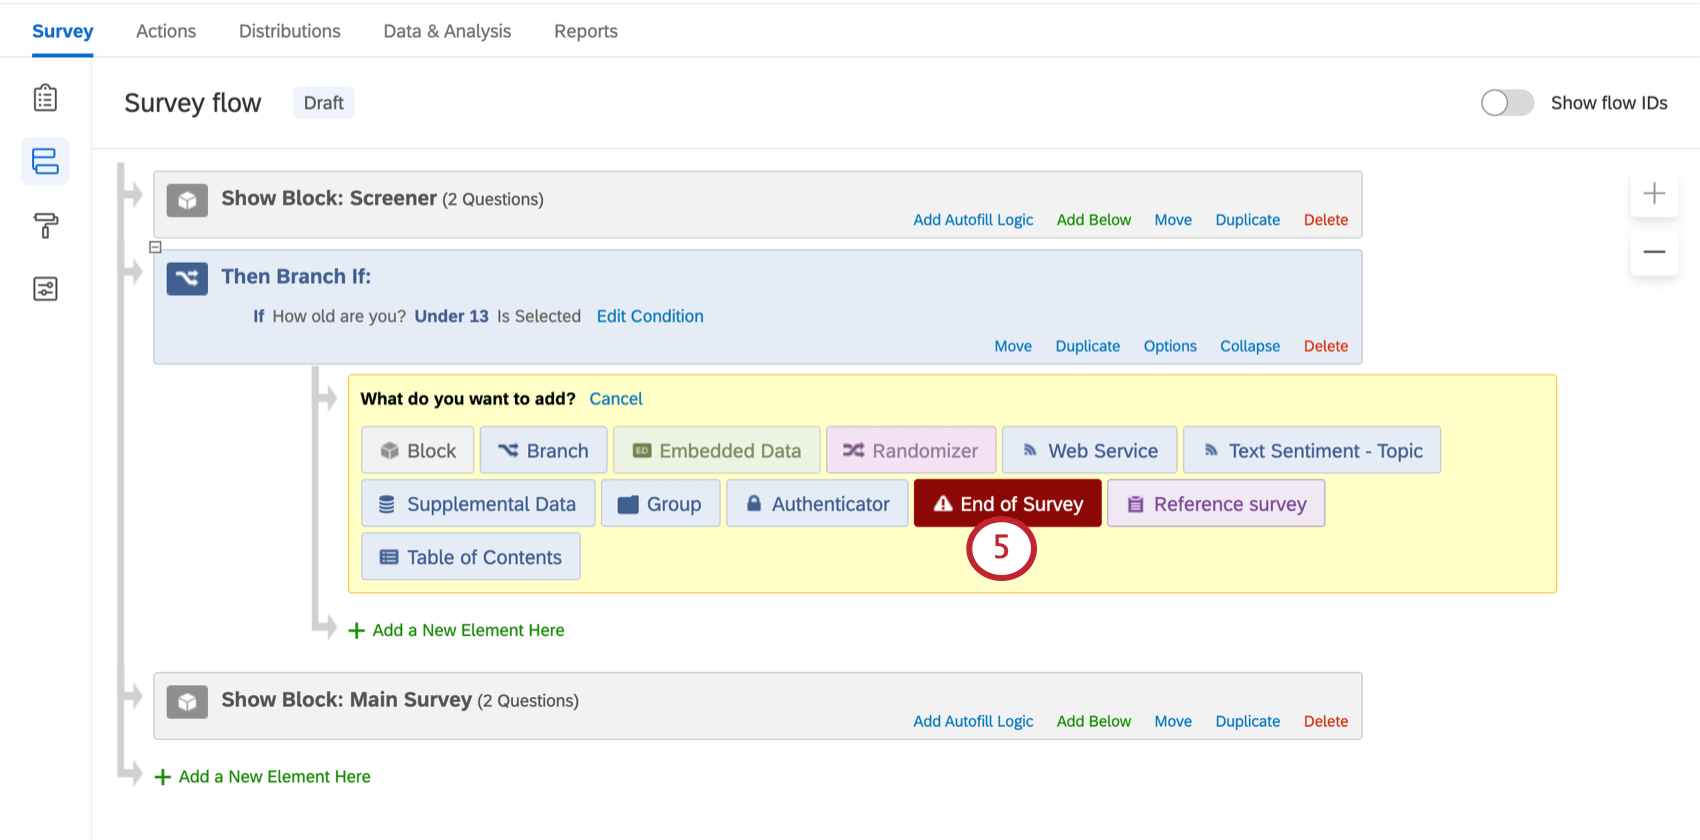Viewport: 1700px width, 840px height.
Task: Add an End of Survey element
Action: 1007,503
